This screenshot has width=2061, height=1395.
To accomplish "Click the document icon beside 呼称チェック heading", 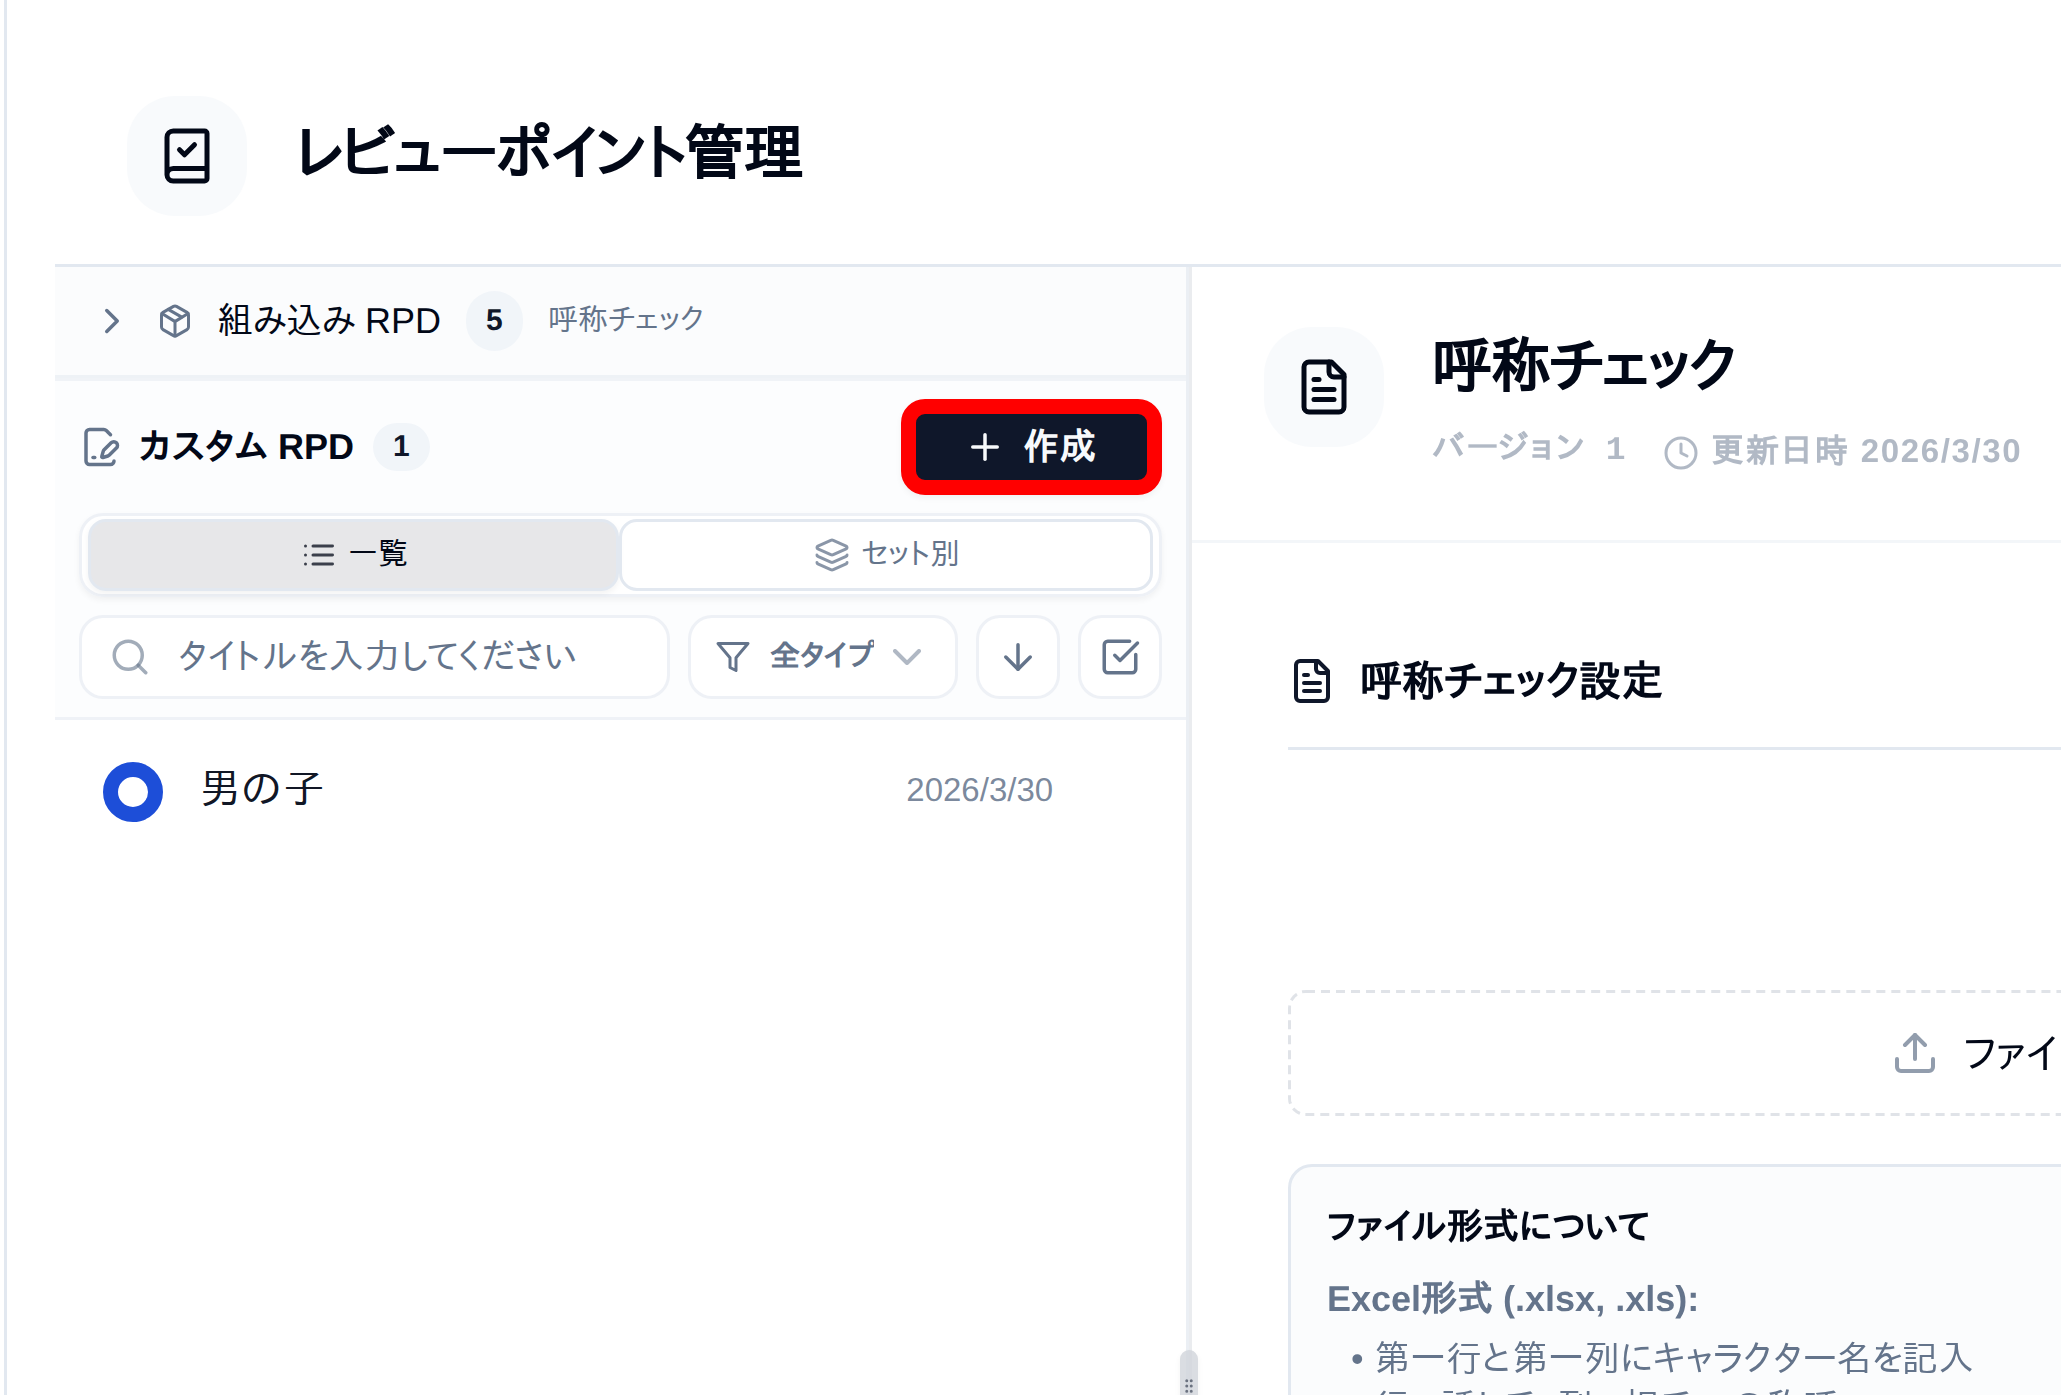I will coord(1324,388).
